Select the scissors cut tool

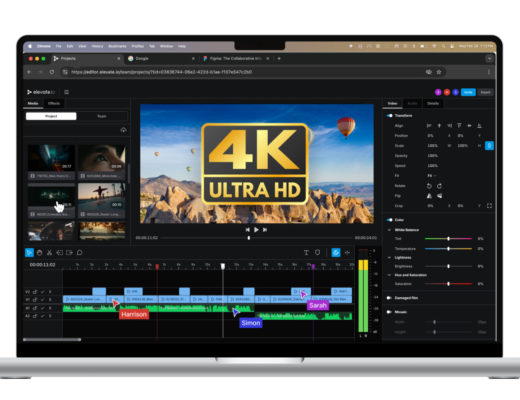(49, 253)
